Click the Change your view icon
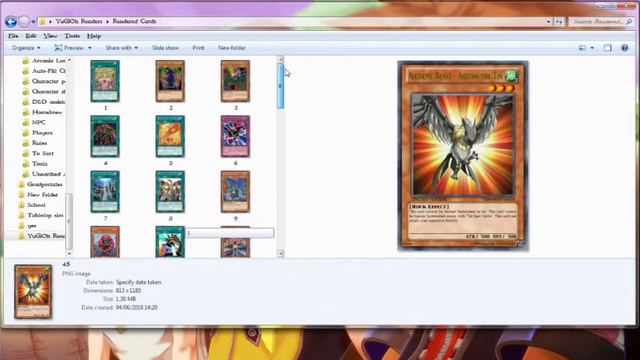The image size is (640, 360). 582,48
